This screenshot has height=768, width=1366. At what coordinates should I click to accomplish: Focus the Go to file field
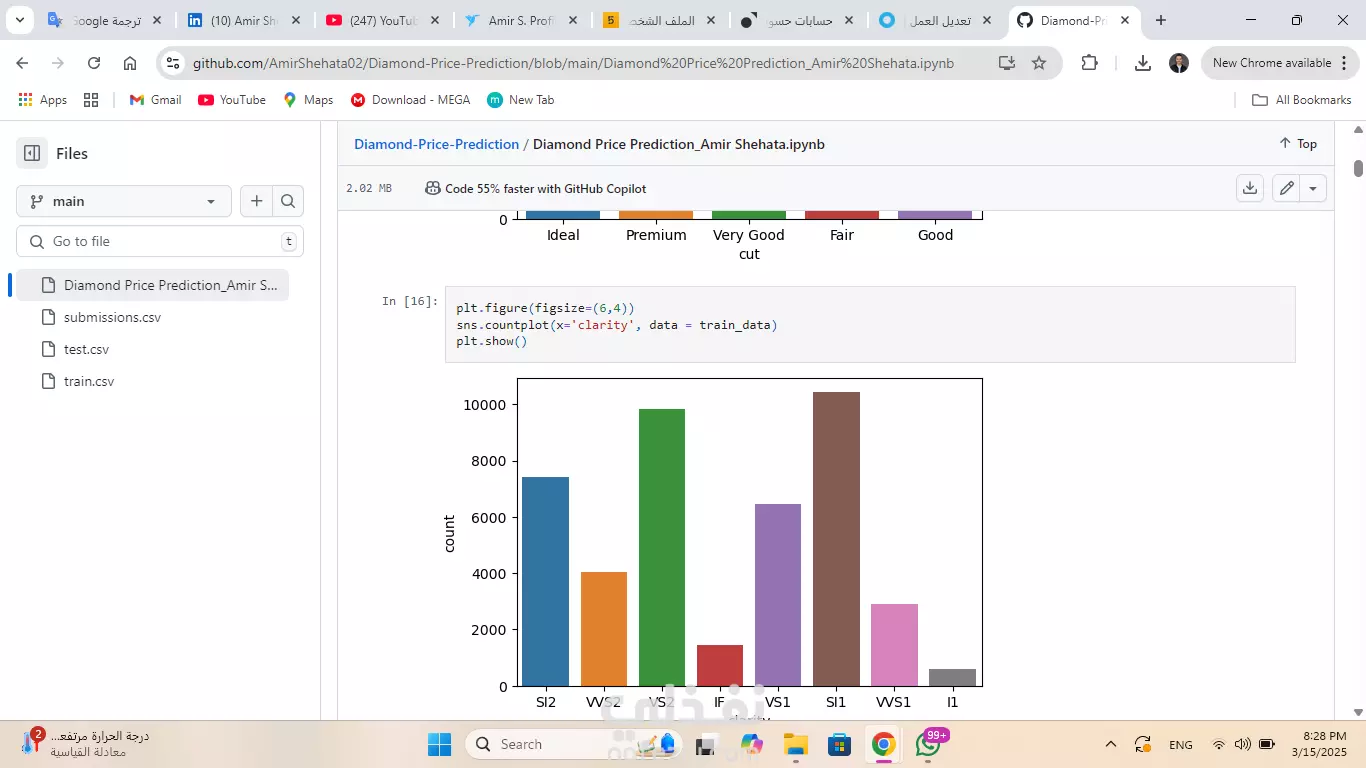[160, 241]
